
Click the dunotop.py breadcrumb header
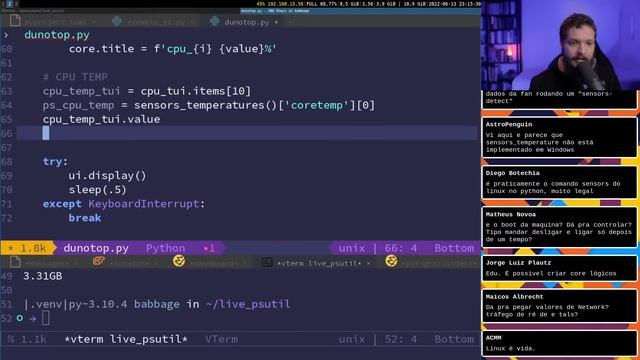click(x=57, y=35)
